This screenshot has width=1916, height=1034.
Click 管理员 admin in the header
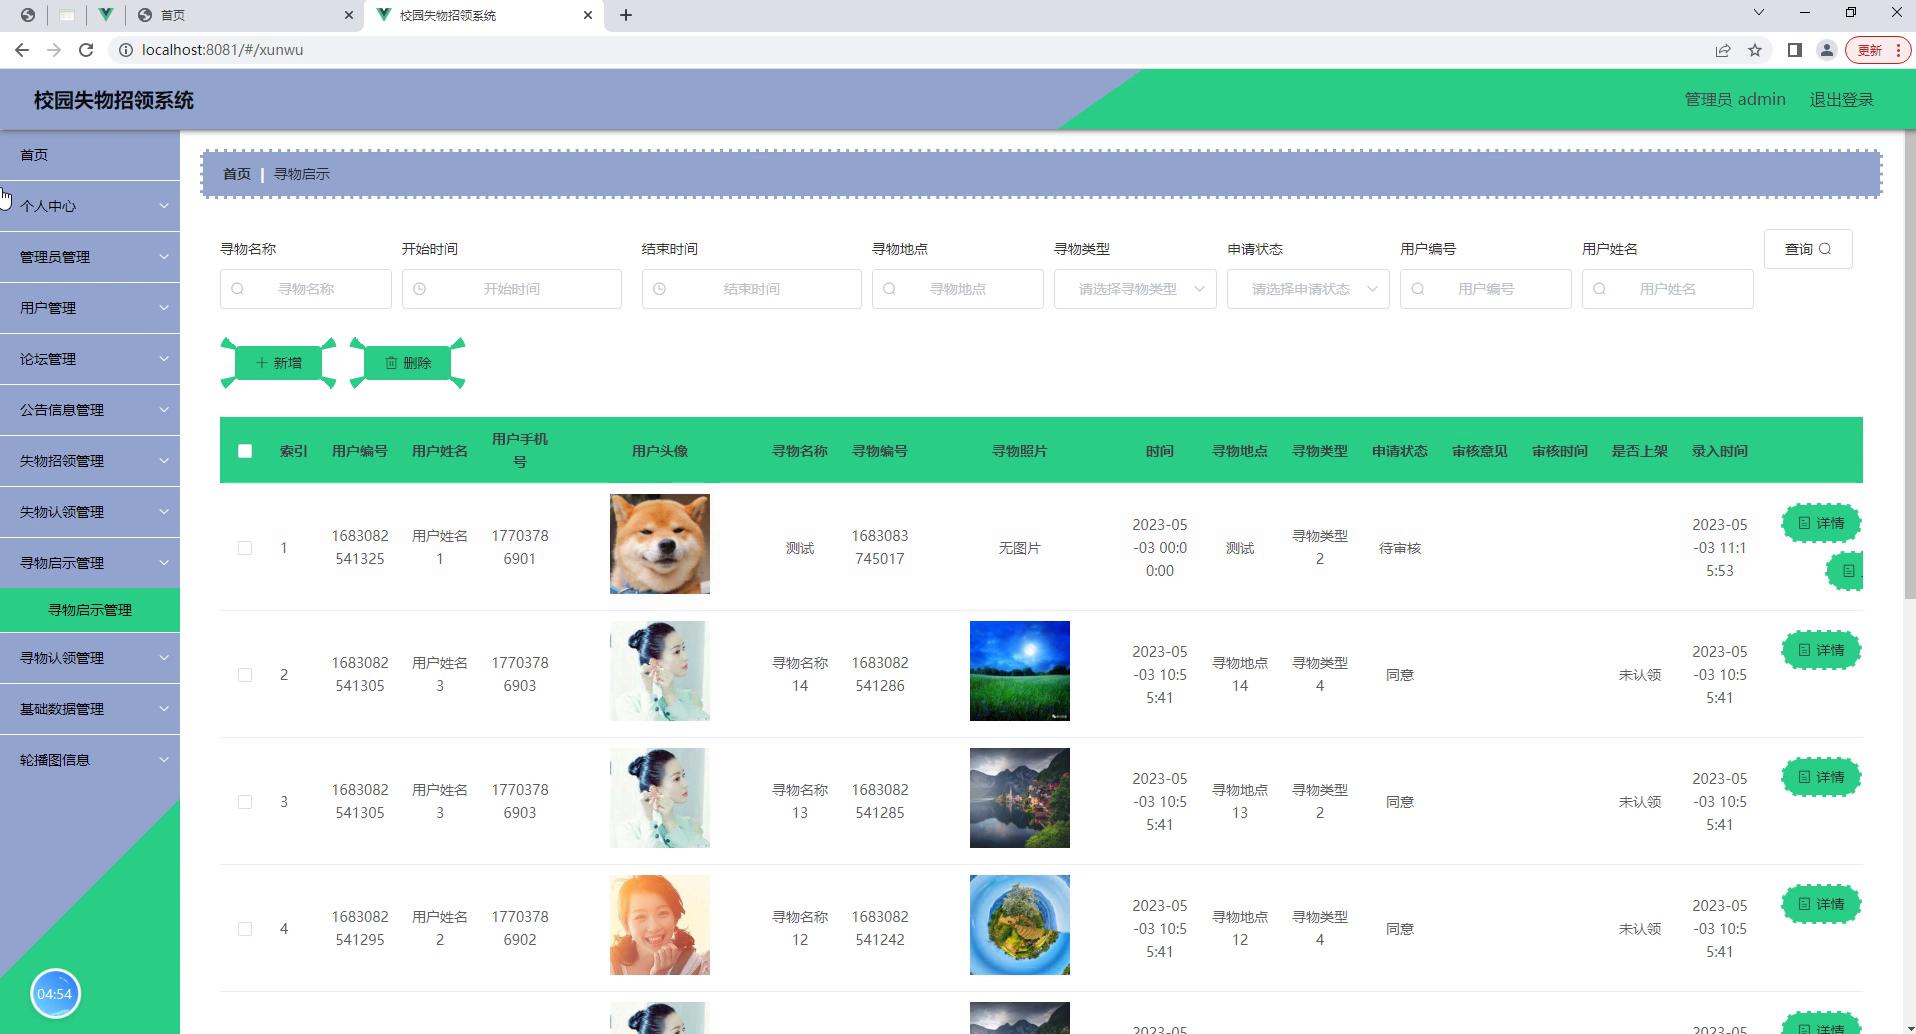[1735, 100]
